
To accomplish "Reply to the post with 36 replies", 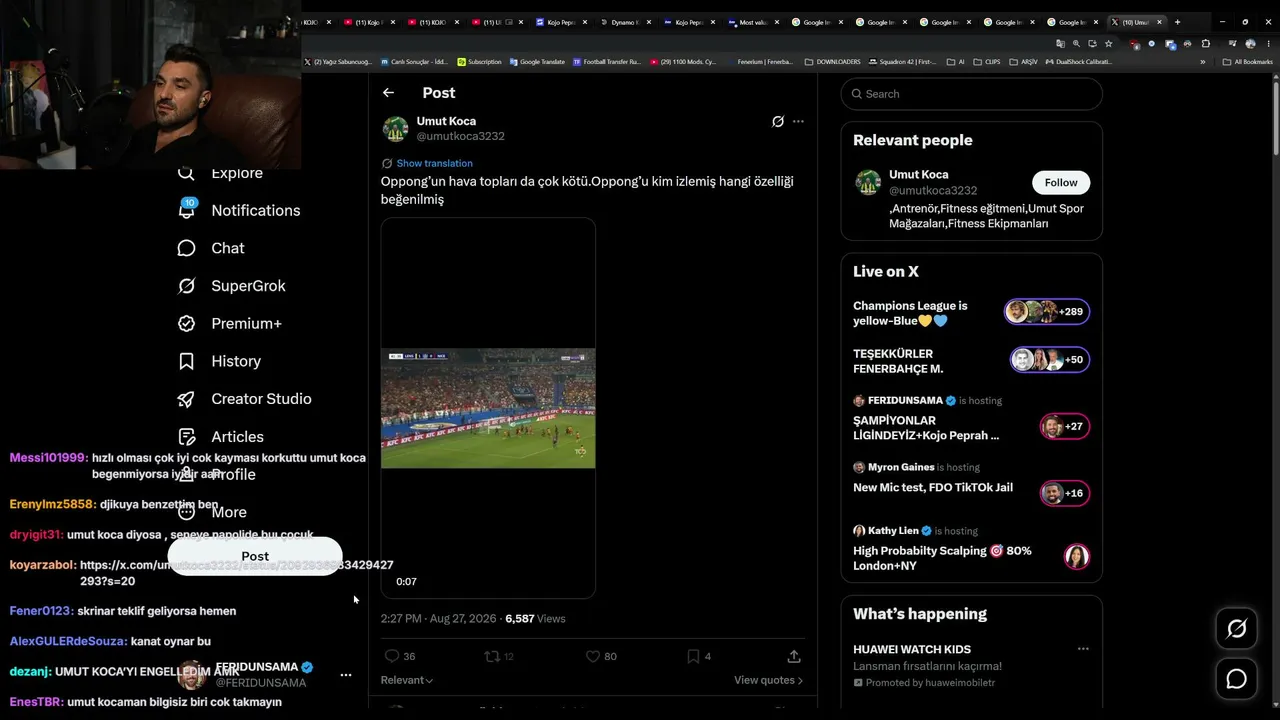I will point(400,656).
